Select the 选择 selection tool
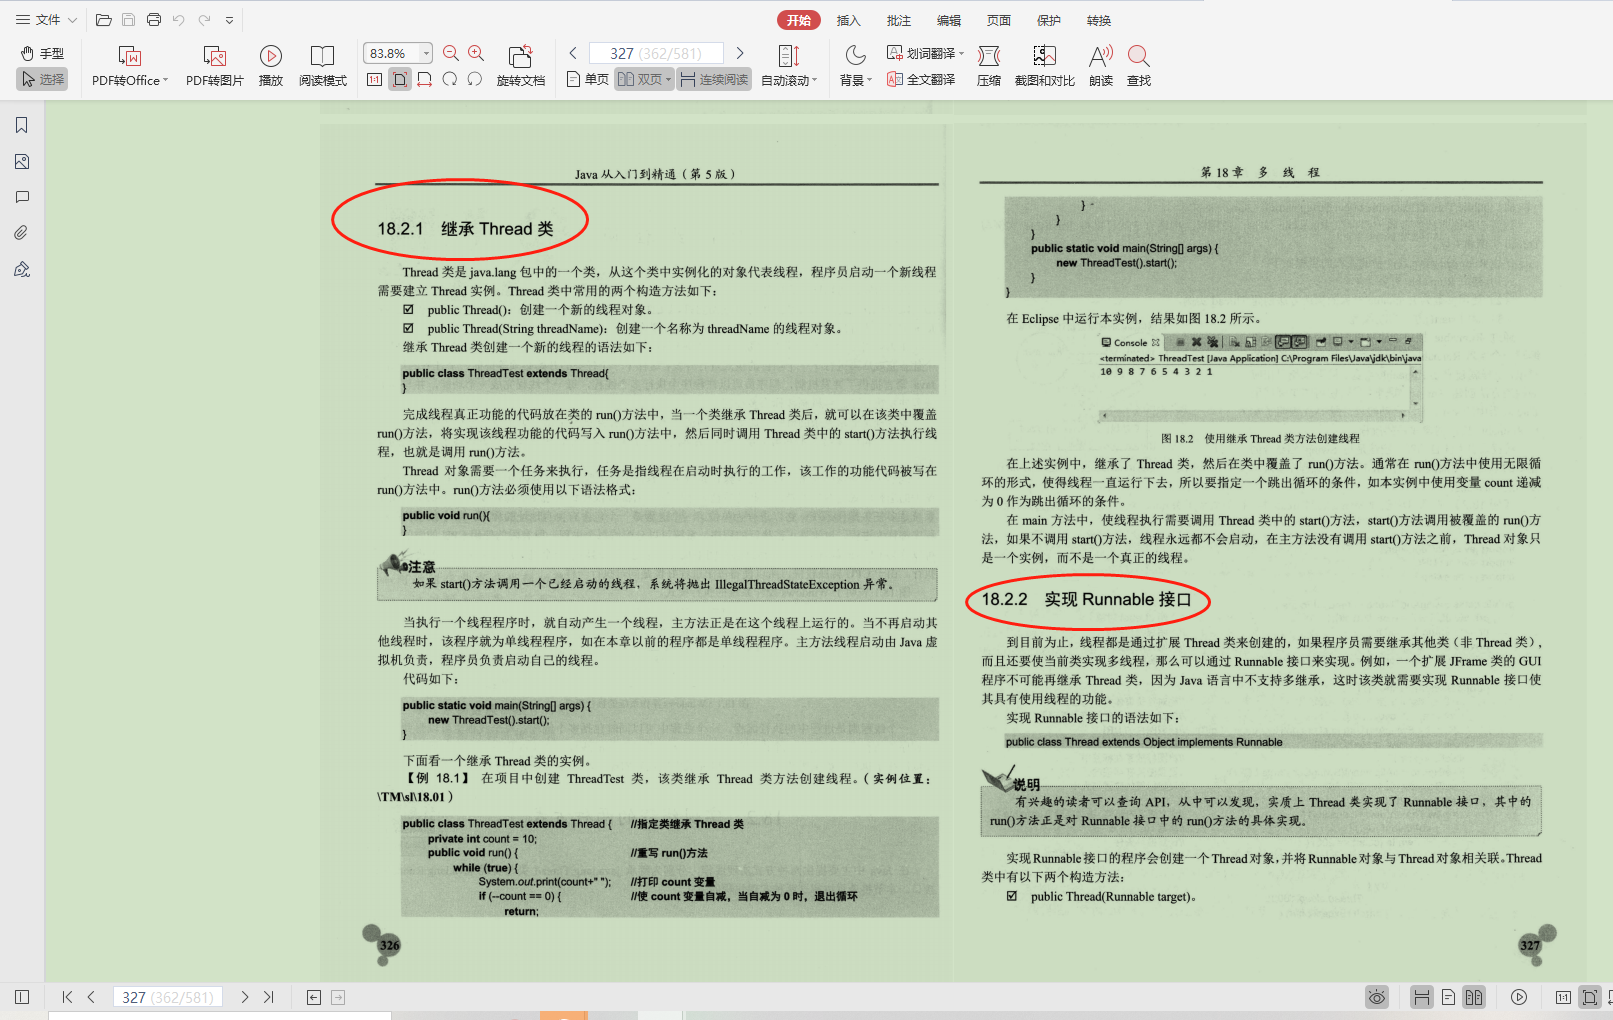 [42, 79]
